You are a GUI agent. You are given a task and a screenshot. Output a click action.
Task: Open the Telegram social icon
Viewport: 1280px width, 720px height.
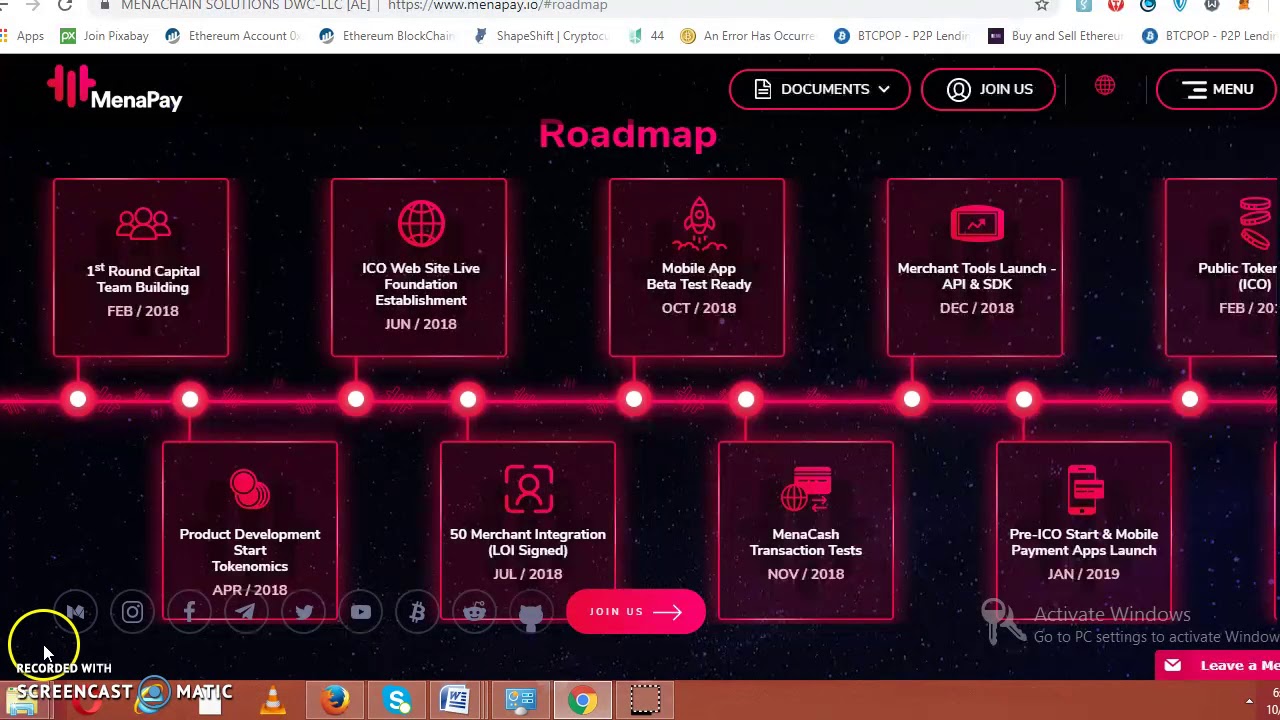(246, 612)
